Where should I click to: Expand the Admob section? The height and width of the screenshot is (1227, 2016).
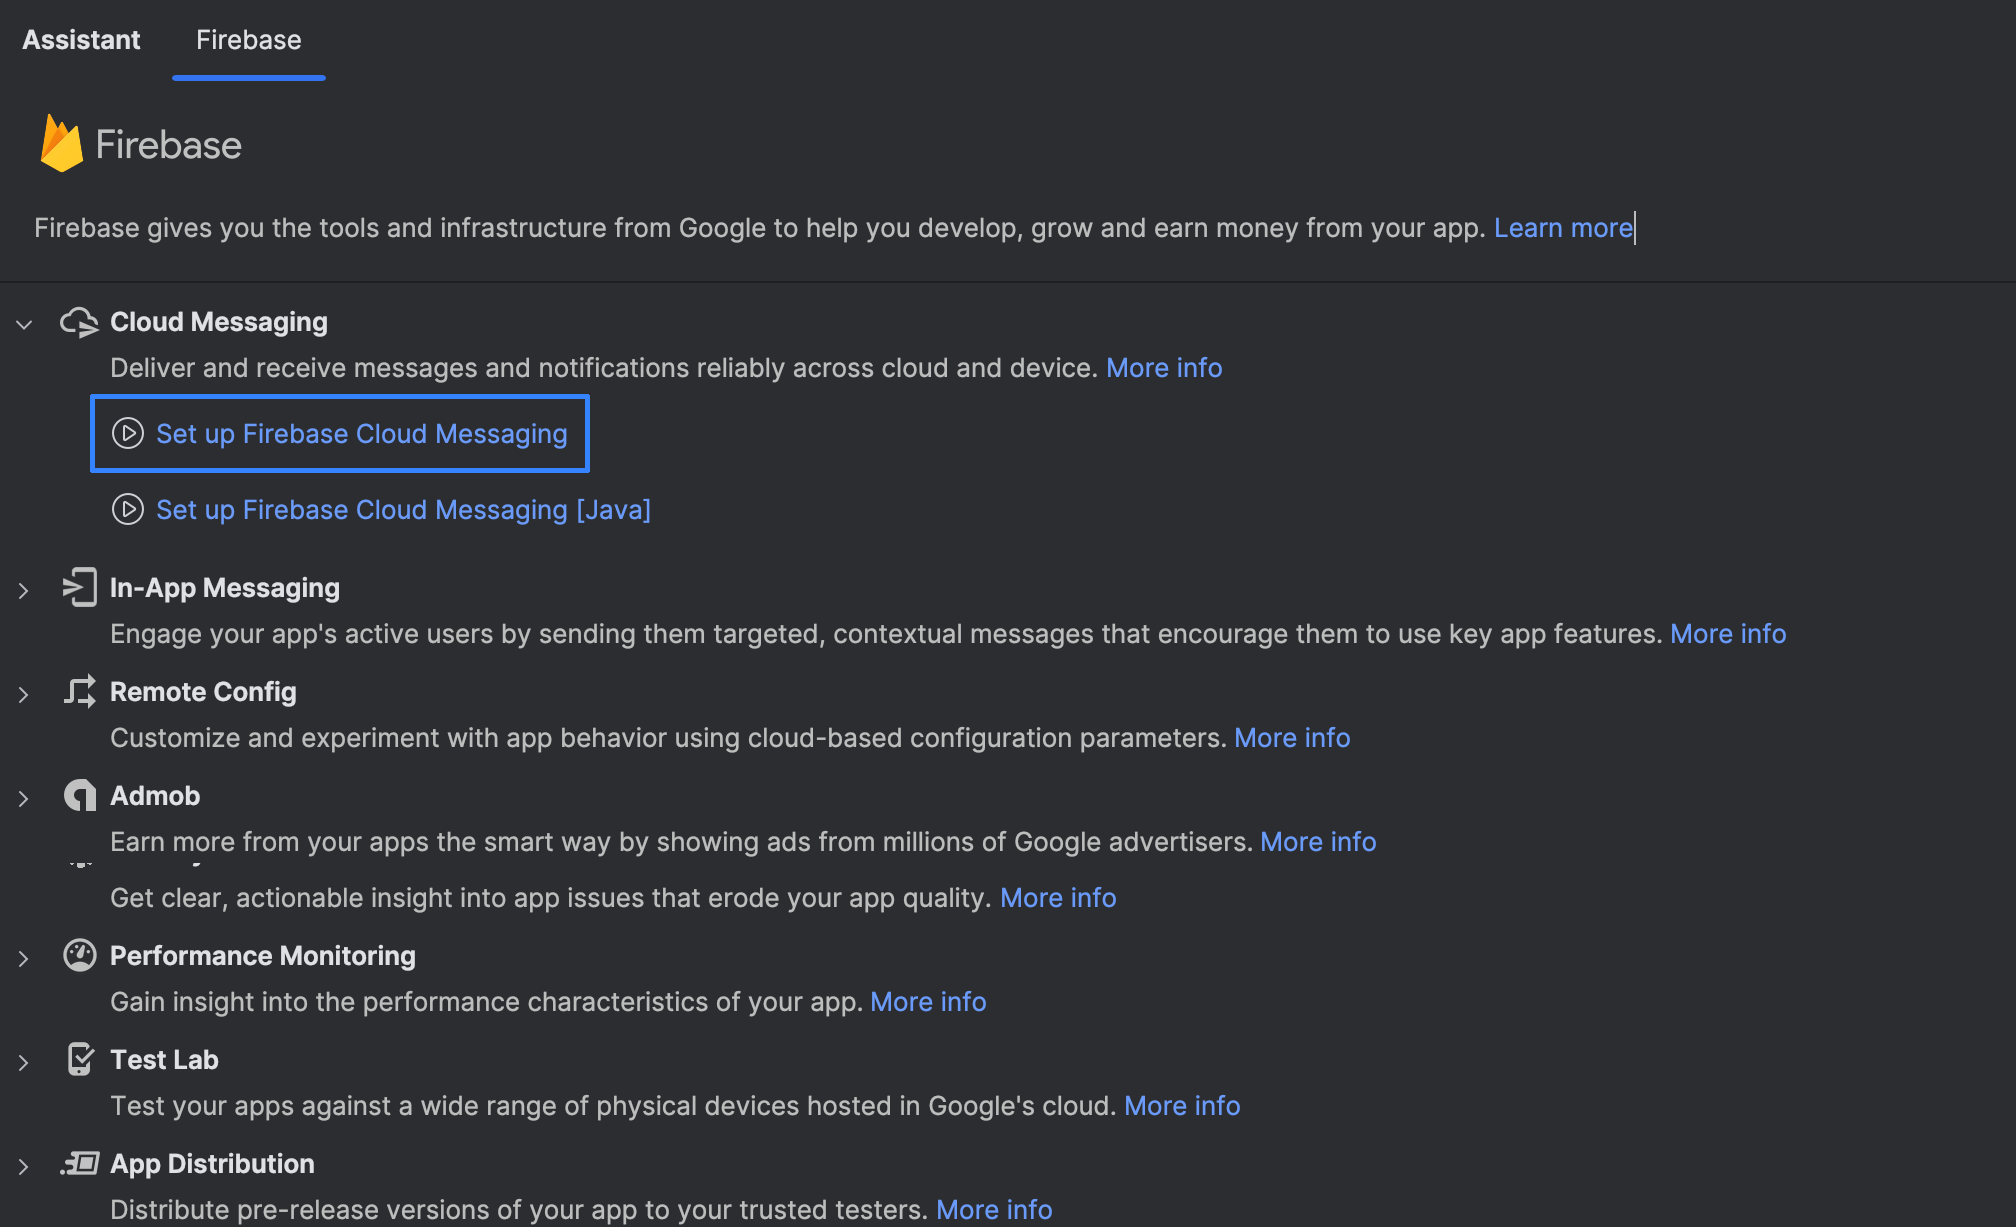(x=24, y=798)
